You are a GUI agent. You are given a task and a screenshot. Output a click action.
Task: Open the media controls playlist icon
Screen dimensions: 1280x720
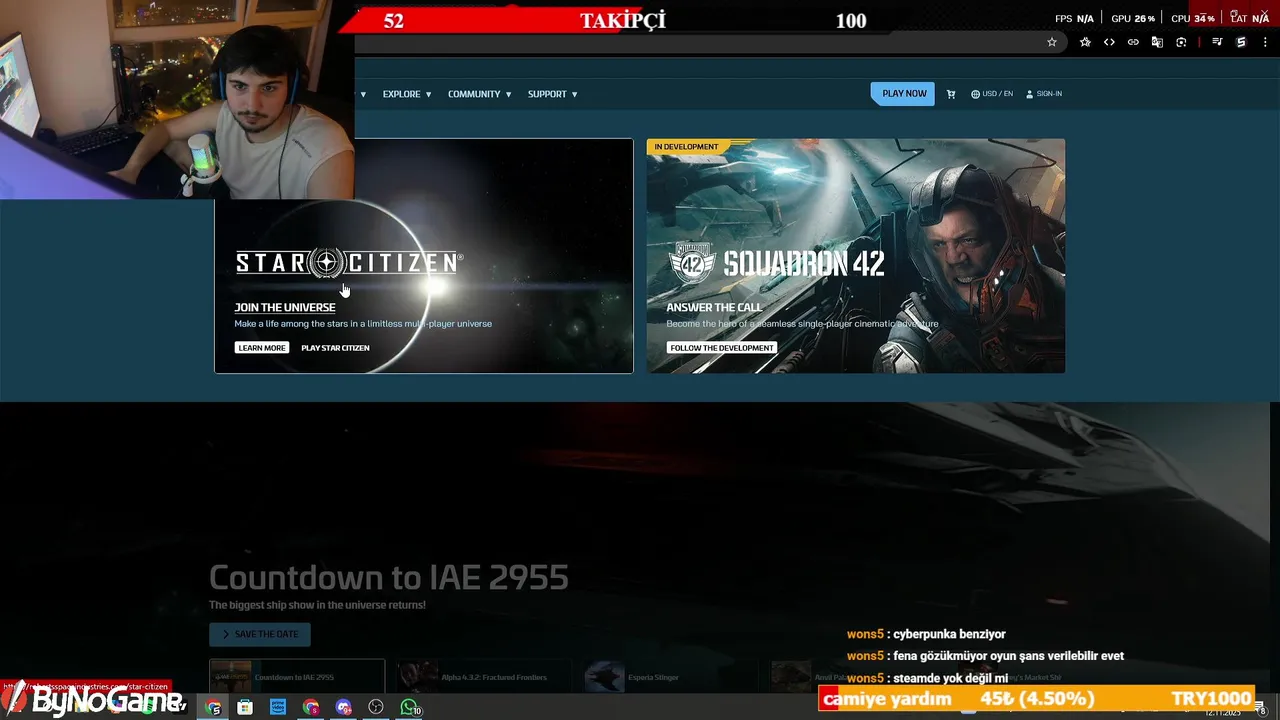(1217, 42)
